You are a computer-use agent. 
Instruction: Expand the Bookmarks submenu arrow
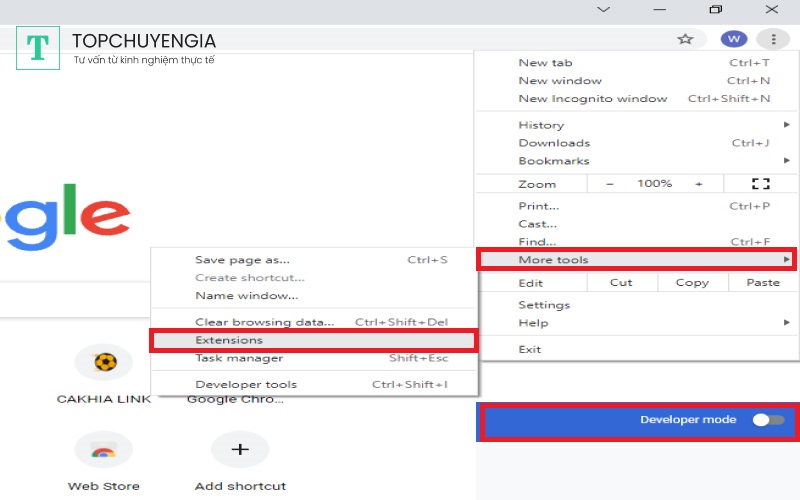coord(787,161)
